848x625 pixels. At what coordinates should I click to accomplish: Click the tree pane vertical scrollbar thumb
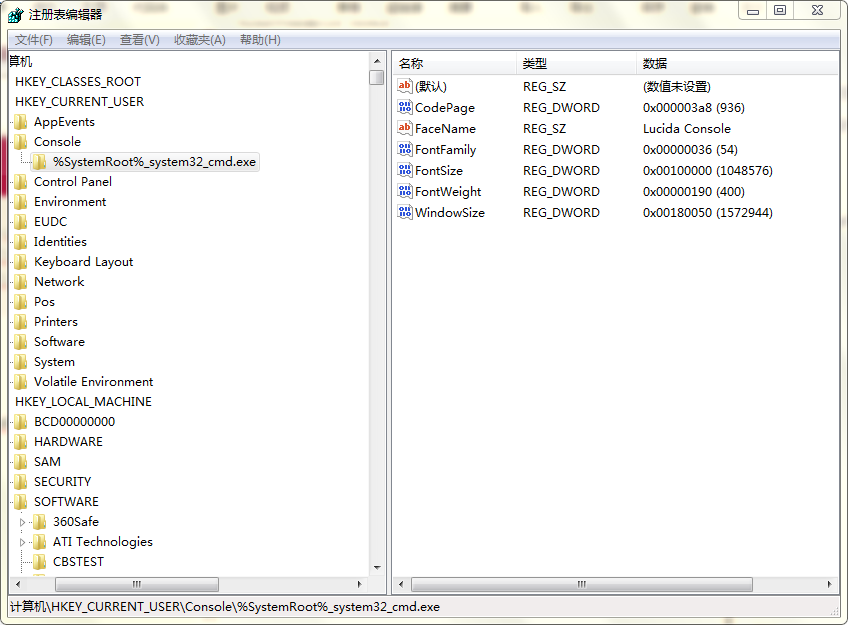[377, 77]
